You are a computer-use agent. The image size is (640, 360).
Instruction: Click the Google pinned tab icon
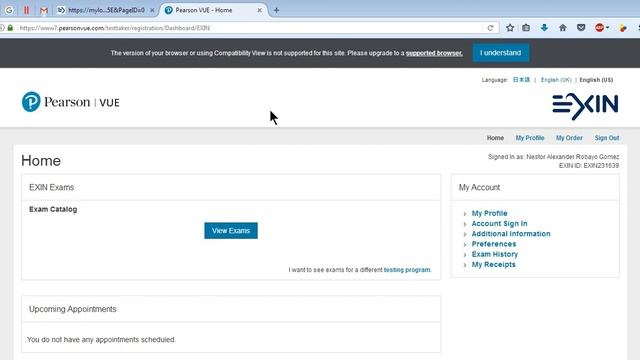click(9, 10)
